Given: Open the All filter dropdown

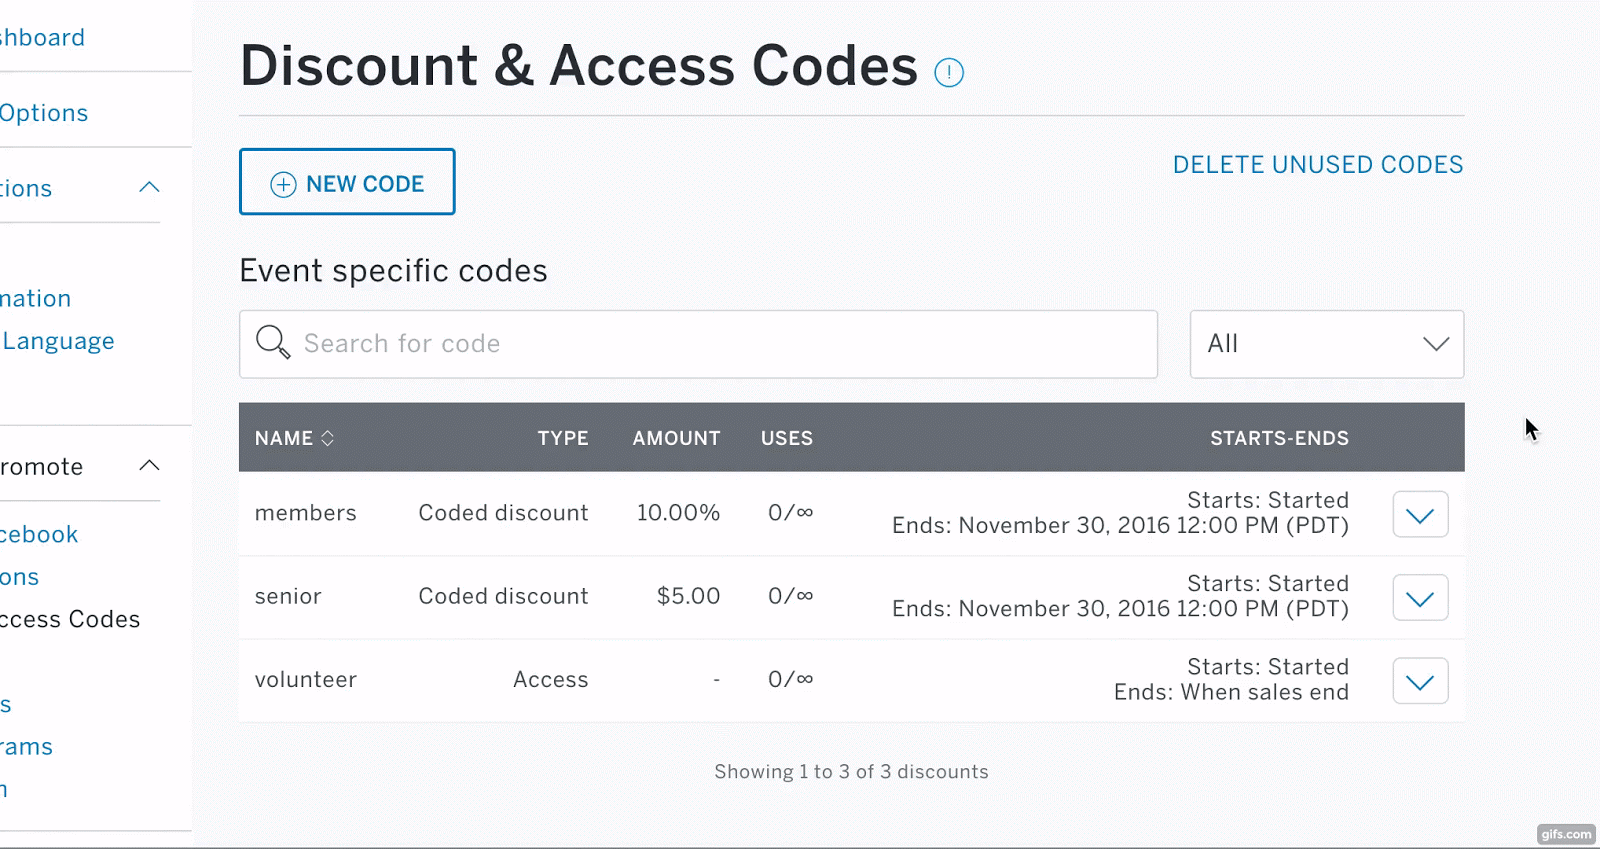Looking at the screenshot, I should (x=1326, y=344).
